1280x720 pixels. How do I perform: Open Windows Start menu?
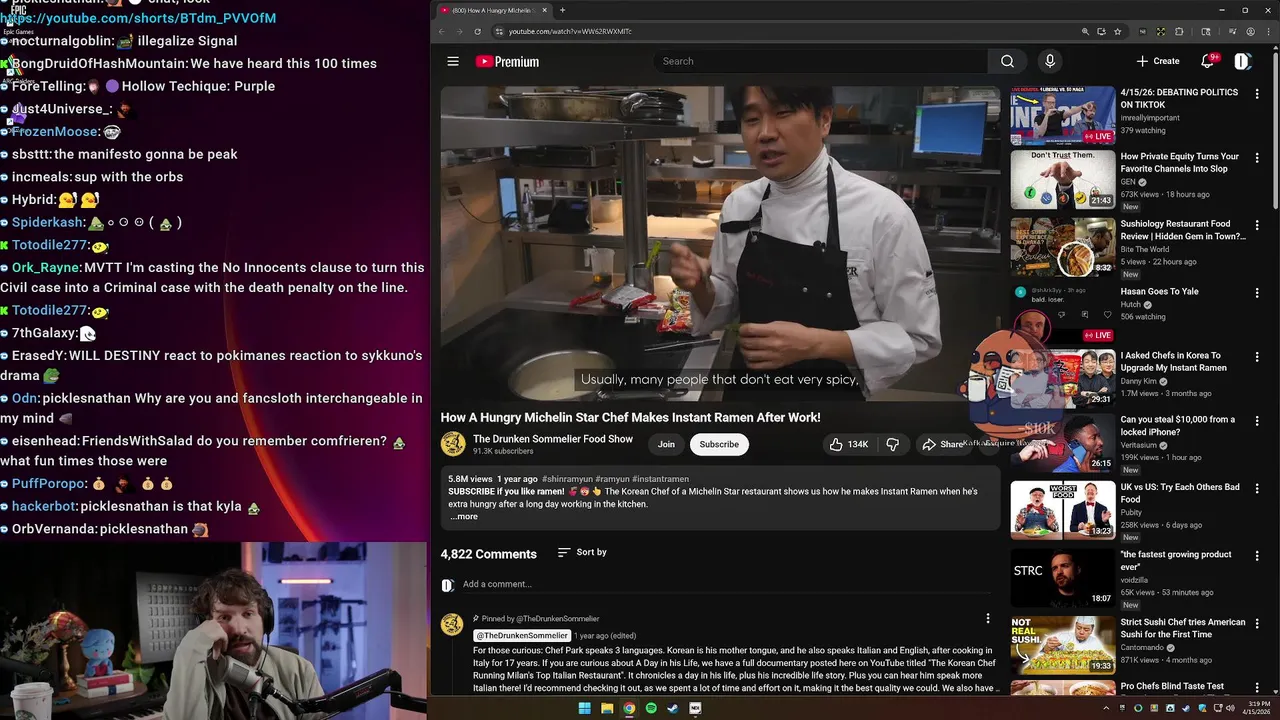[x=584, y=708]
